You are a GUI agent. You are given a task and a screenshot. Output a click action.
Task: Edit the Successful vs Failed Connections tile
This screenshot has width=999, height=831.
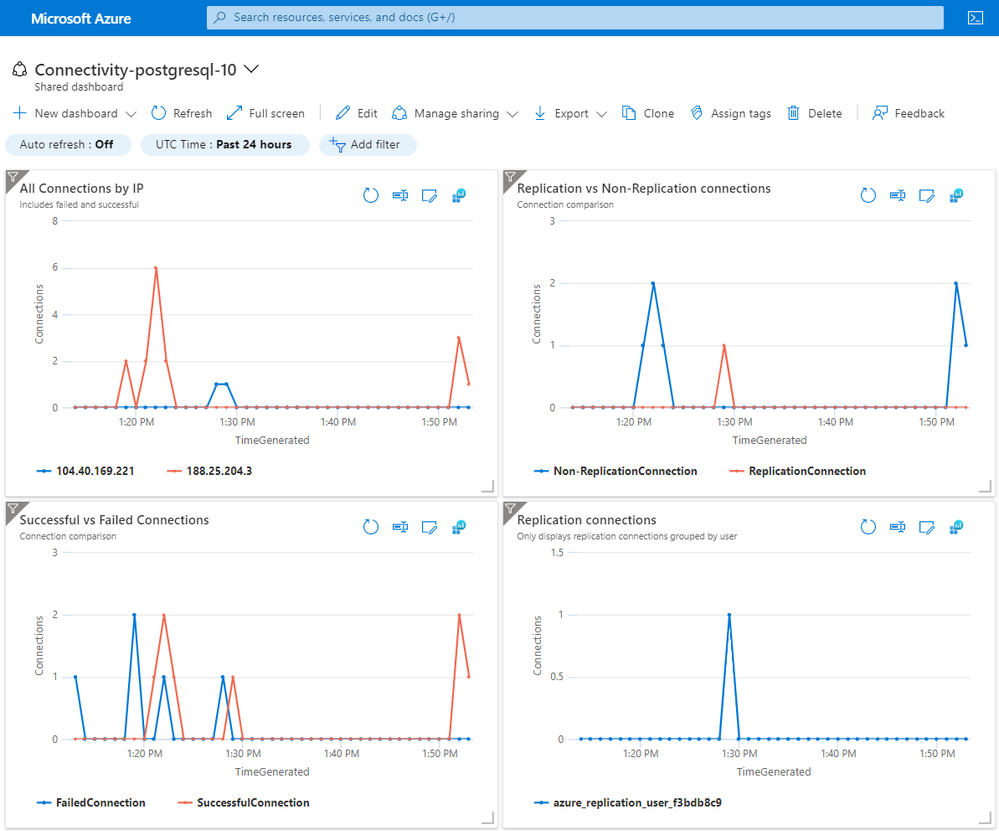click(429, 527)
